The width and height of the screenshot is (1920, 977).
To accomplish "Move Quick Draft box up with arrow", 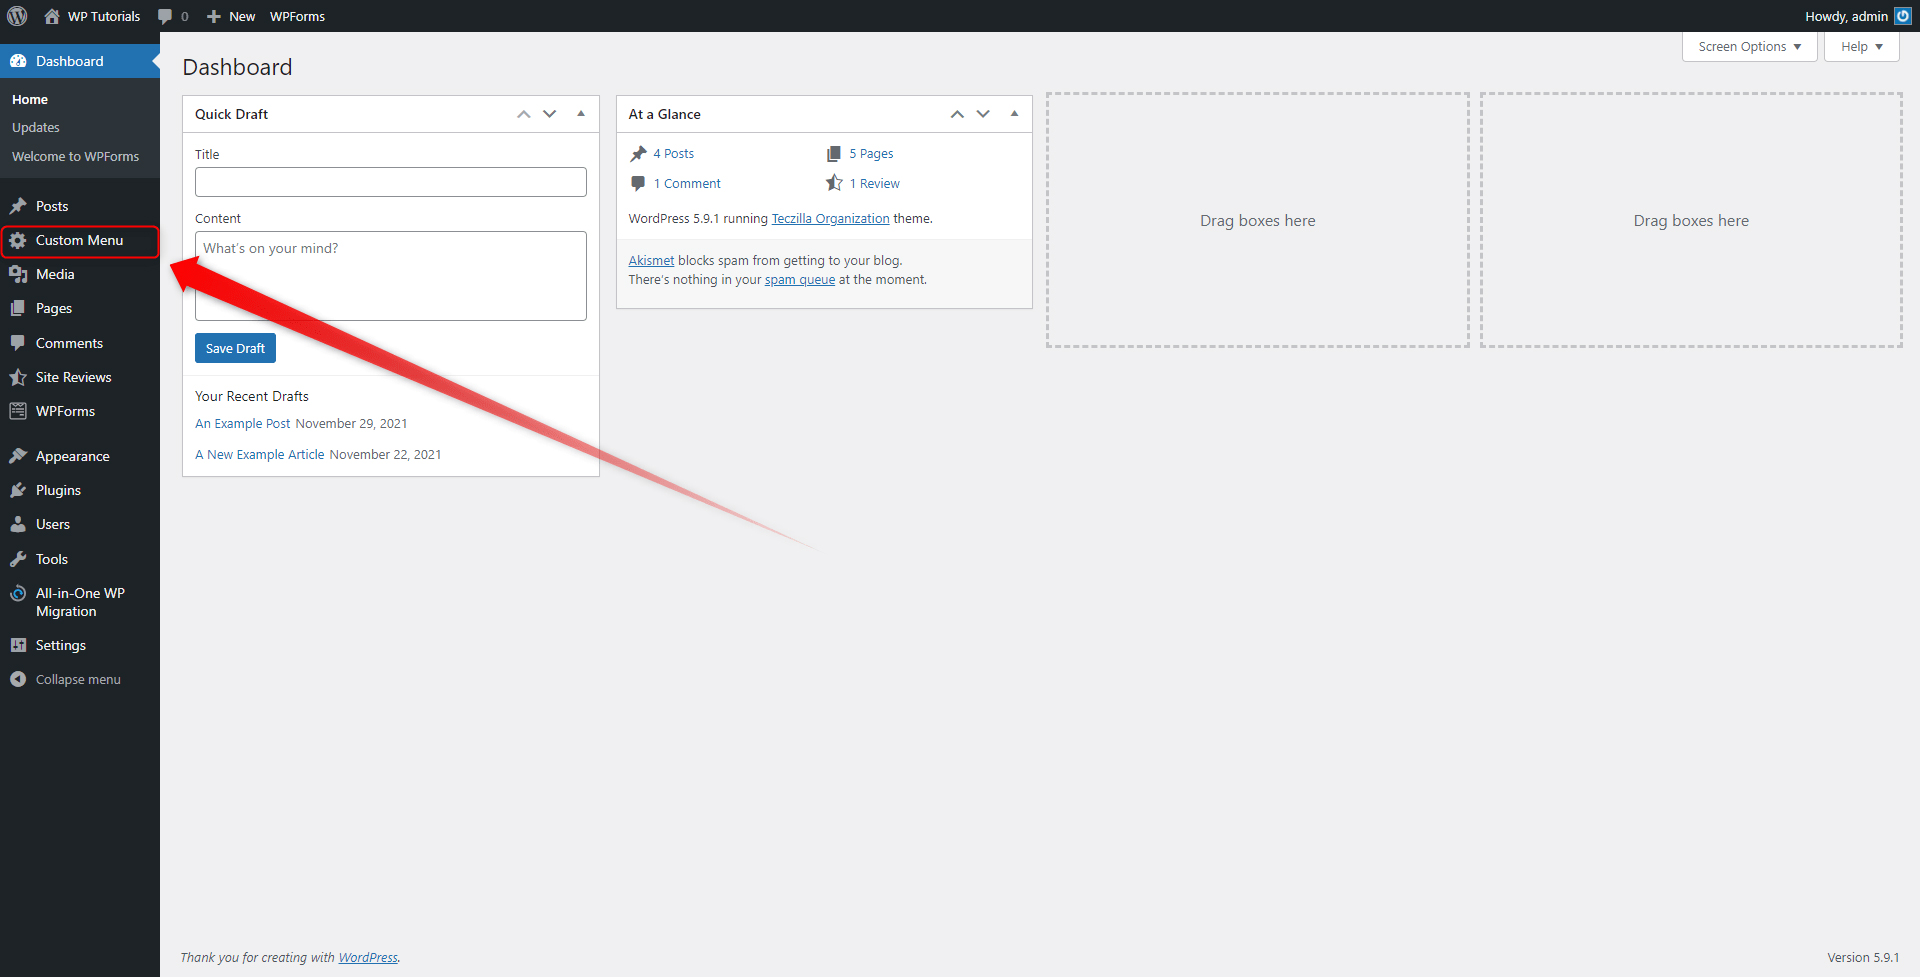I will pyautogui.click(x=524, y=114).
